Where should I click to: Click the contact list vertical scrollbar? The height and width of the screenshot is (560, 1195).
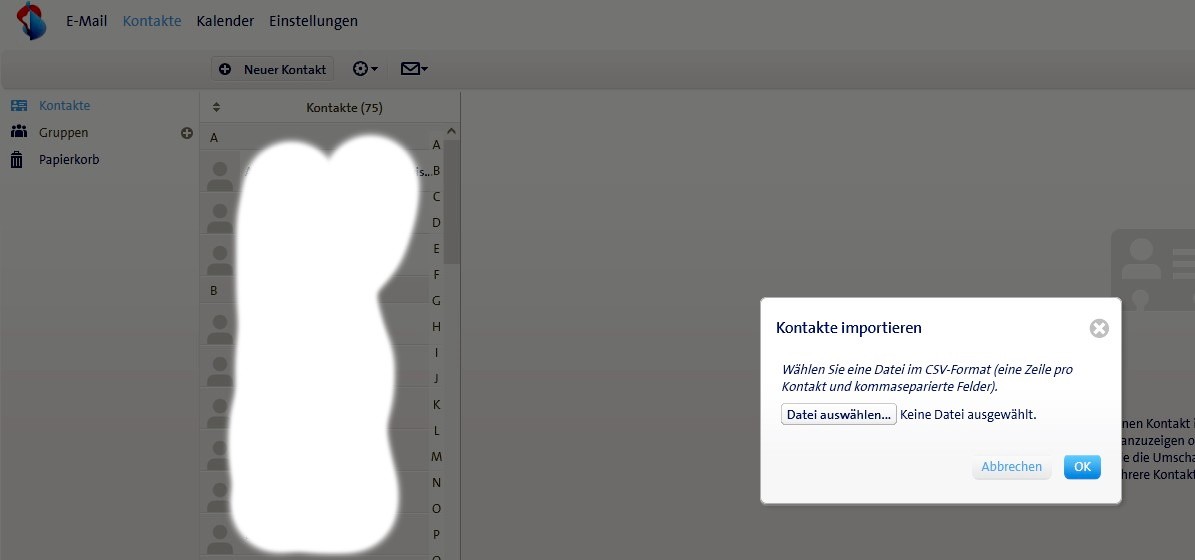point(452,200)
